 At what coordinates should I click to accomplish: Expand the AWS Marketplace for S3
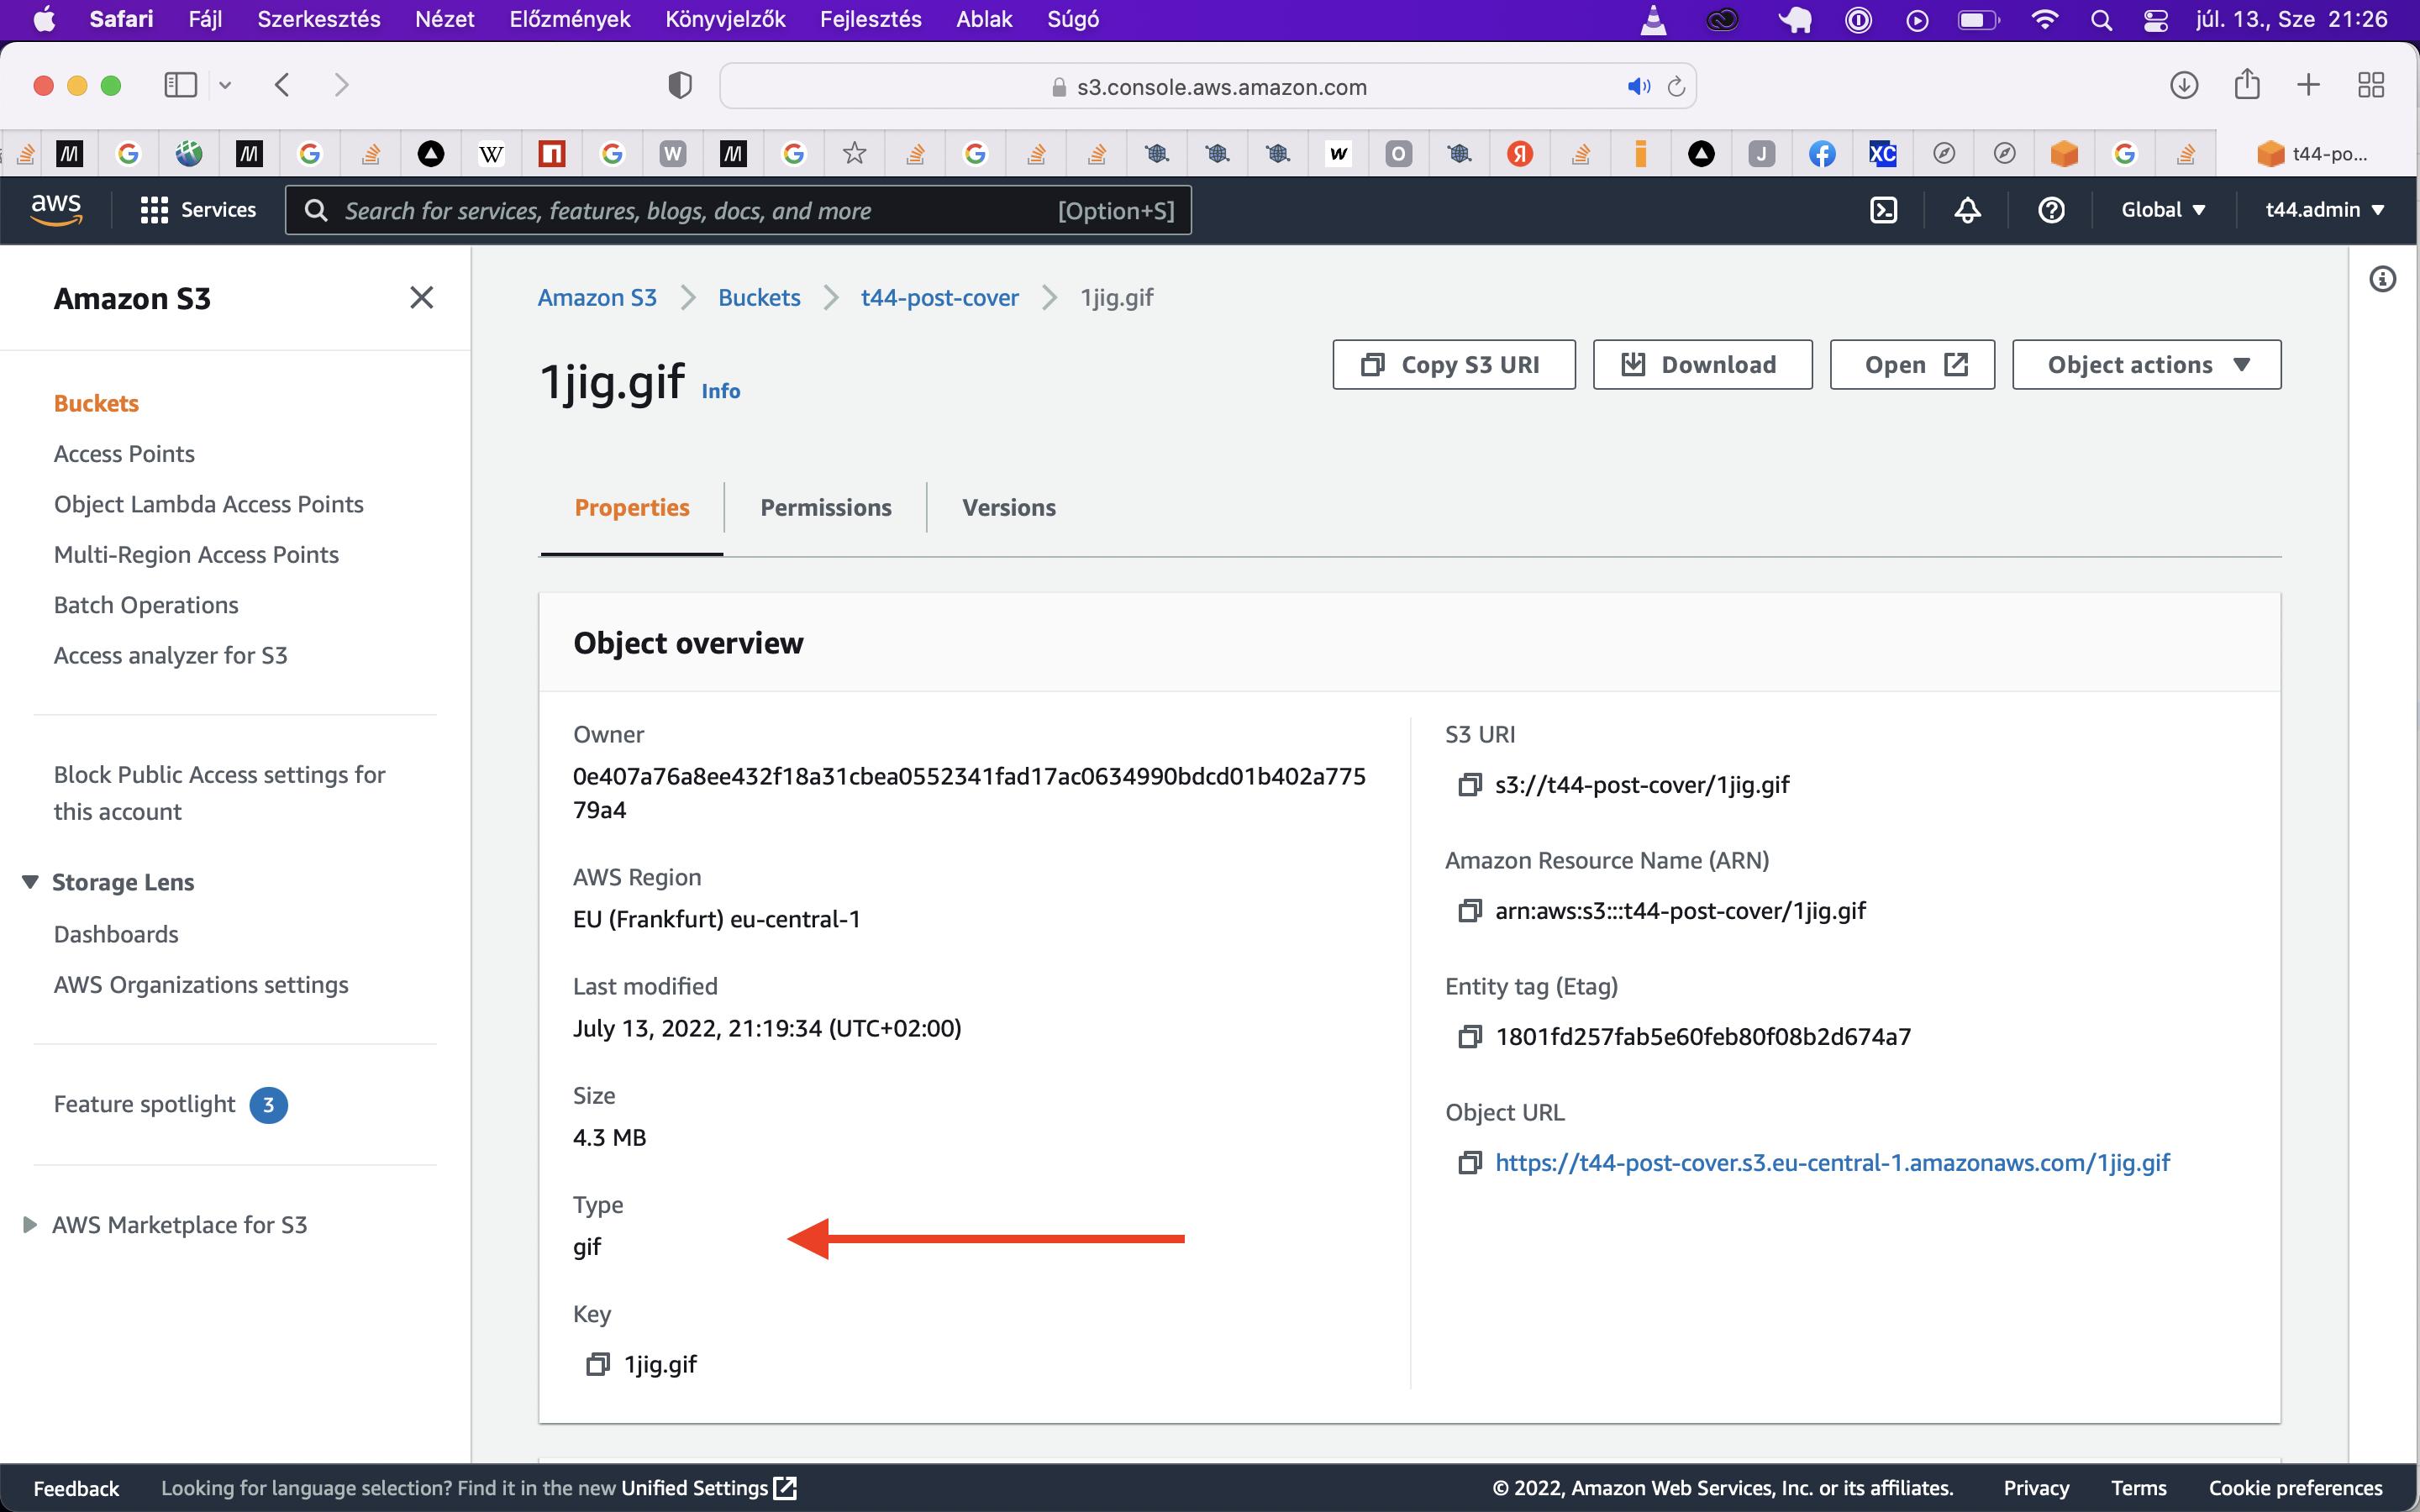(28, 1225)
